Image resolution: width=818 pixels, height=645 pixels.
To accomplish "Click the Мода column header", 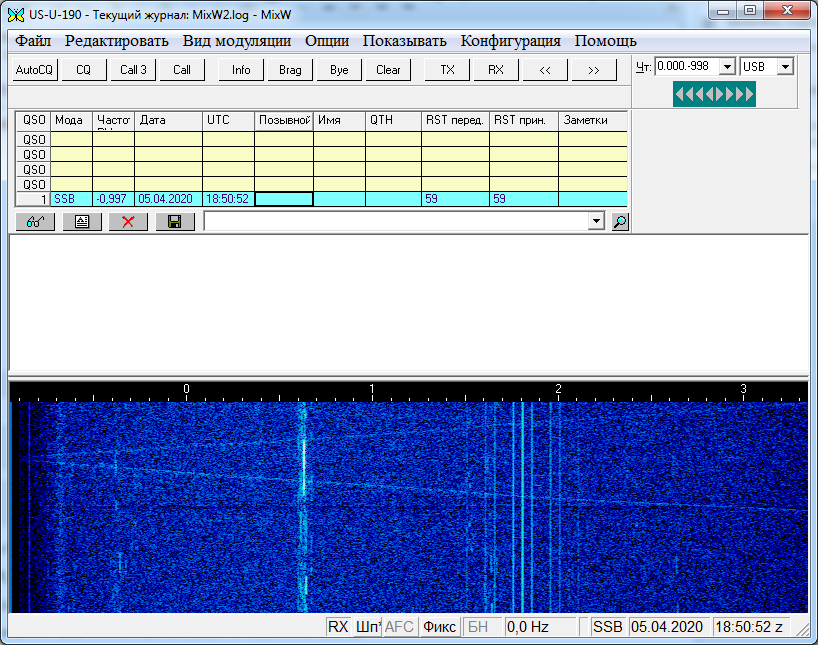I will coord(71,121).
